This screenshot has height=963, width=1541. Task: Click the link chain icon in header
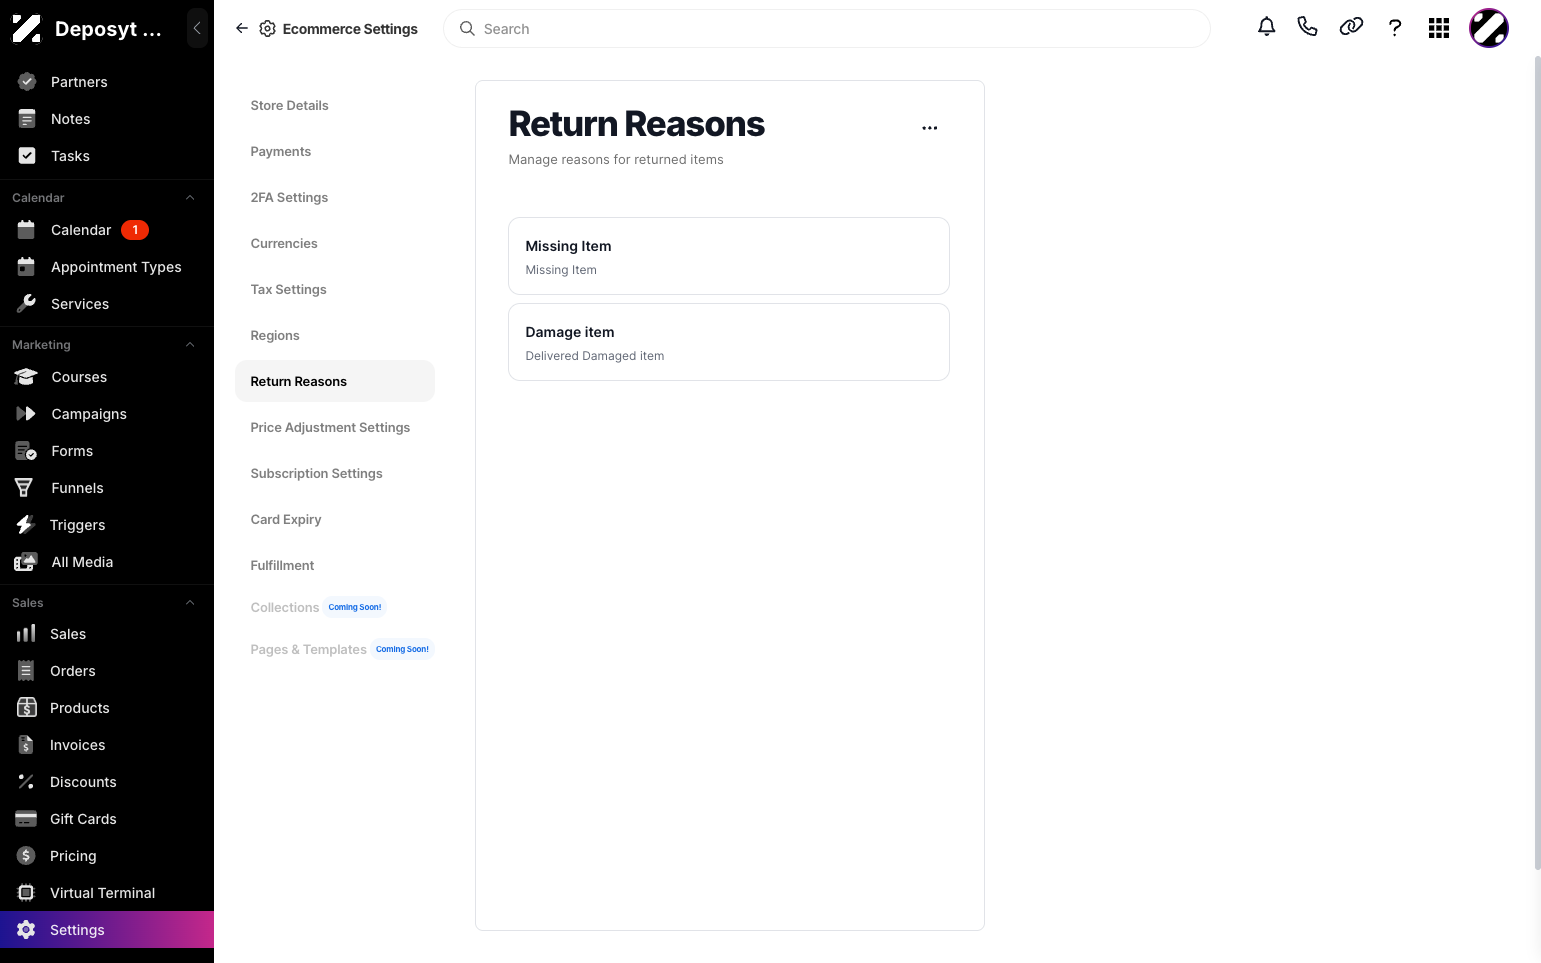pos(1351,27)
